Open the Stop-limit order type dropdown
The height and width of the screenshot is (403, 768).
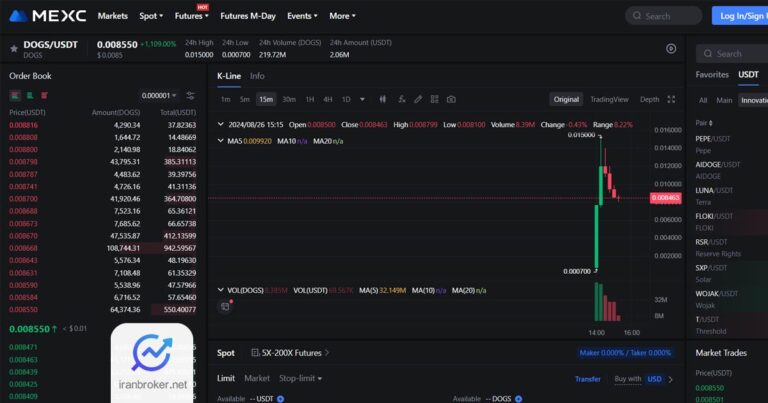(x=300, y=379)
